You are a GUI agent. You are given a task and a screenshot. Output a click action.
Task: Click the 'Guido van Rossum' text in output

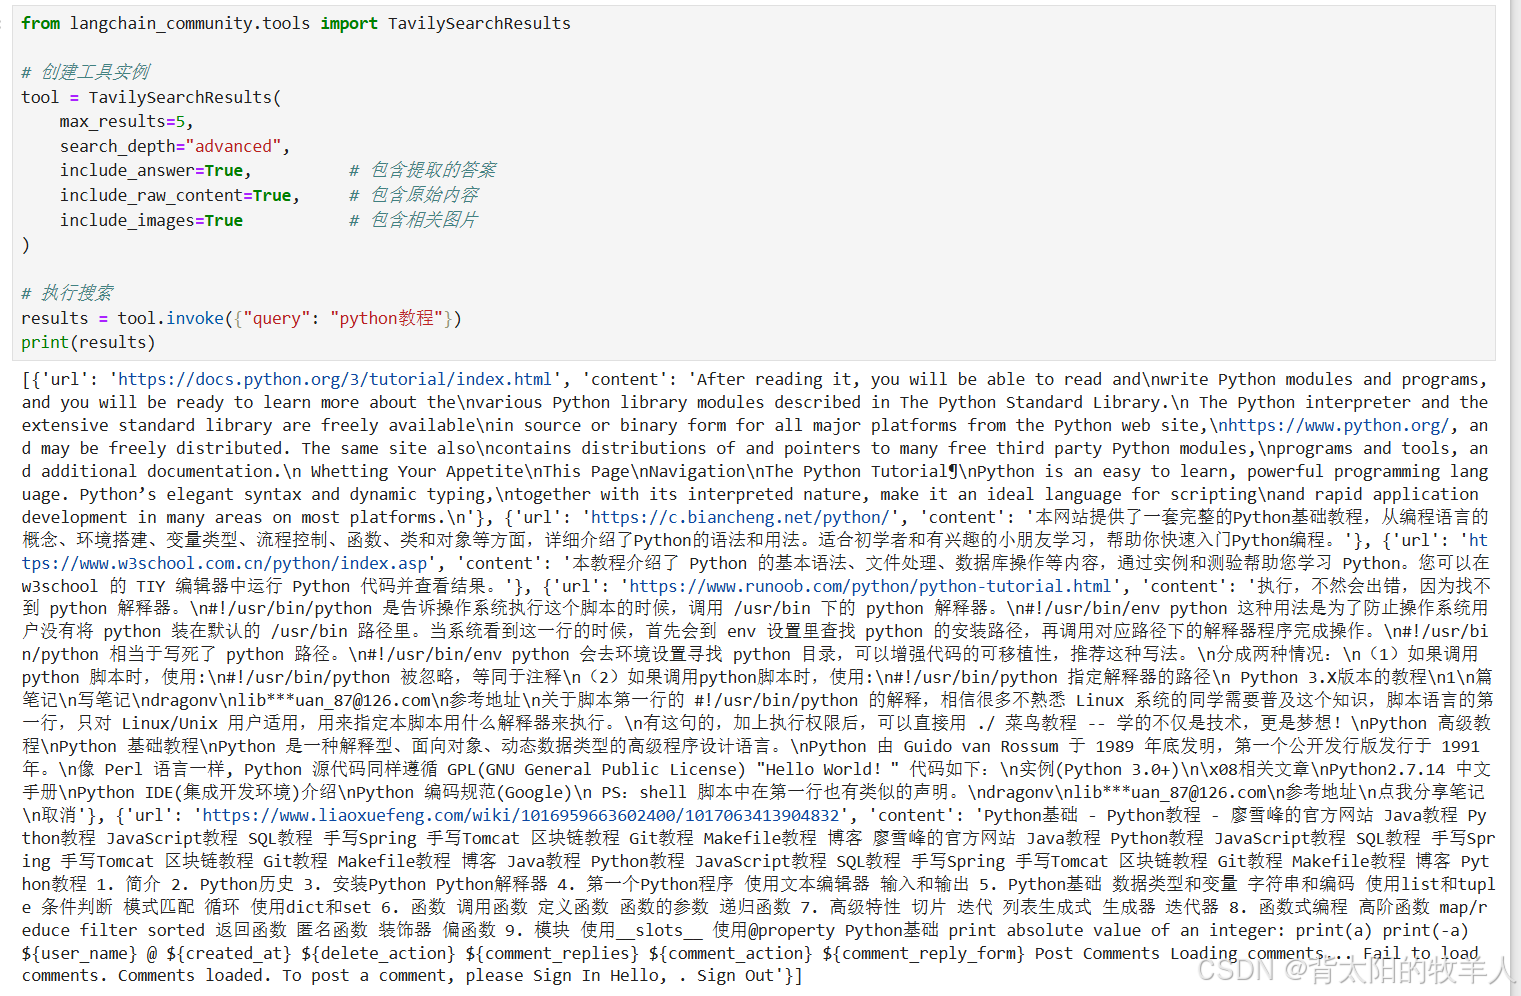point(981,746)
